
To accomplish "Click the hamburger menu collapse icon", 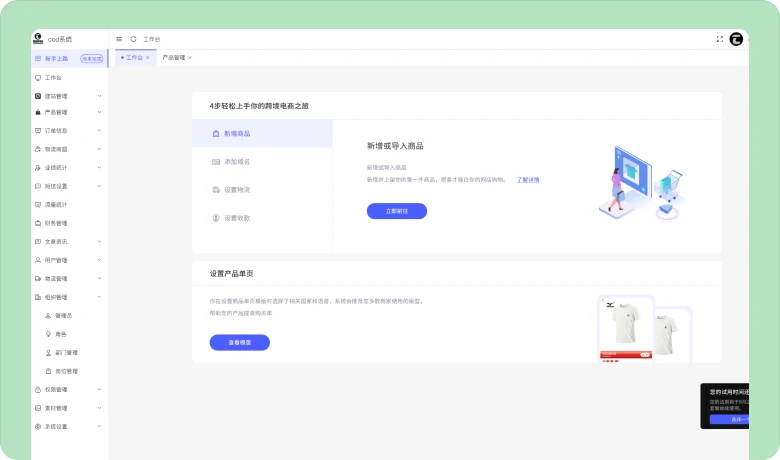I will pos(120,39).
